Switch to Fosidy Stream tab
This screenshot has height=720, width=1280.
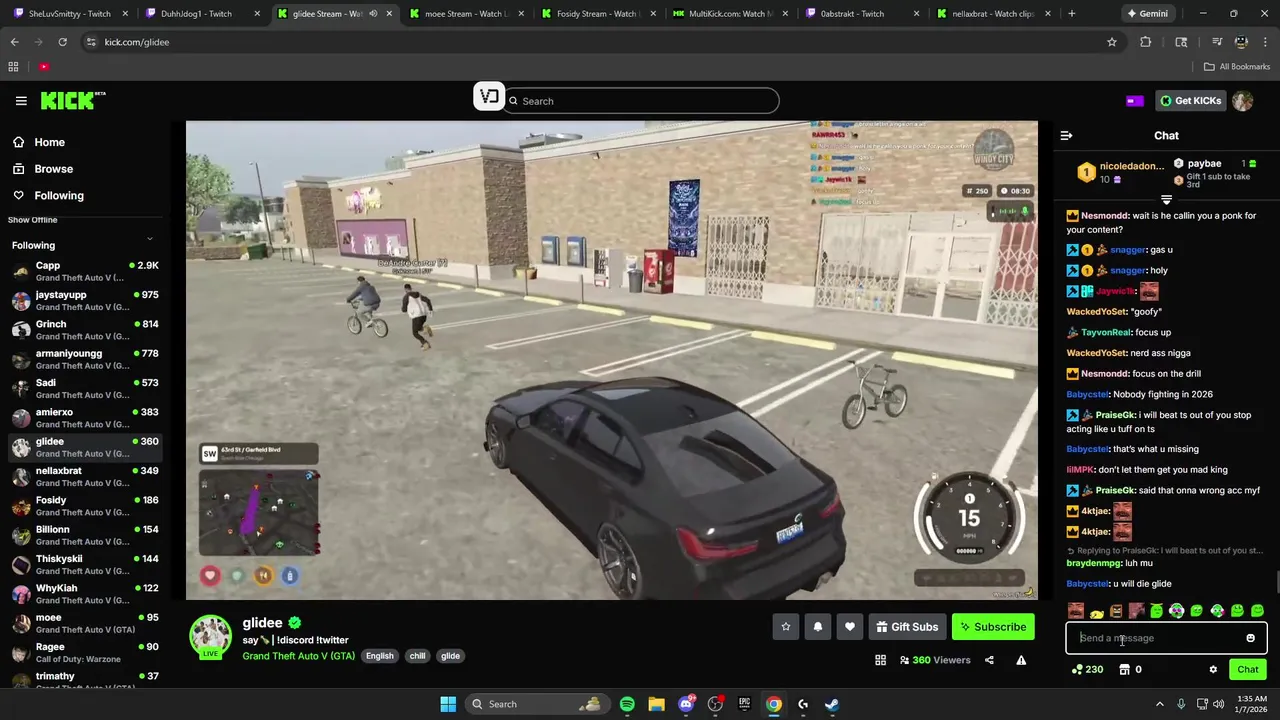coord(596,14)
